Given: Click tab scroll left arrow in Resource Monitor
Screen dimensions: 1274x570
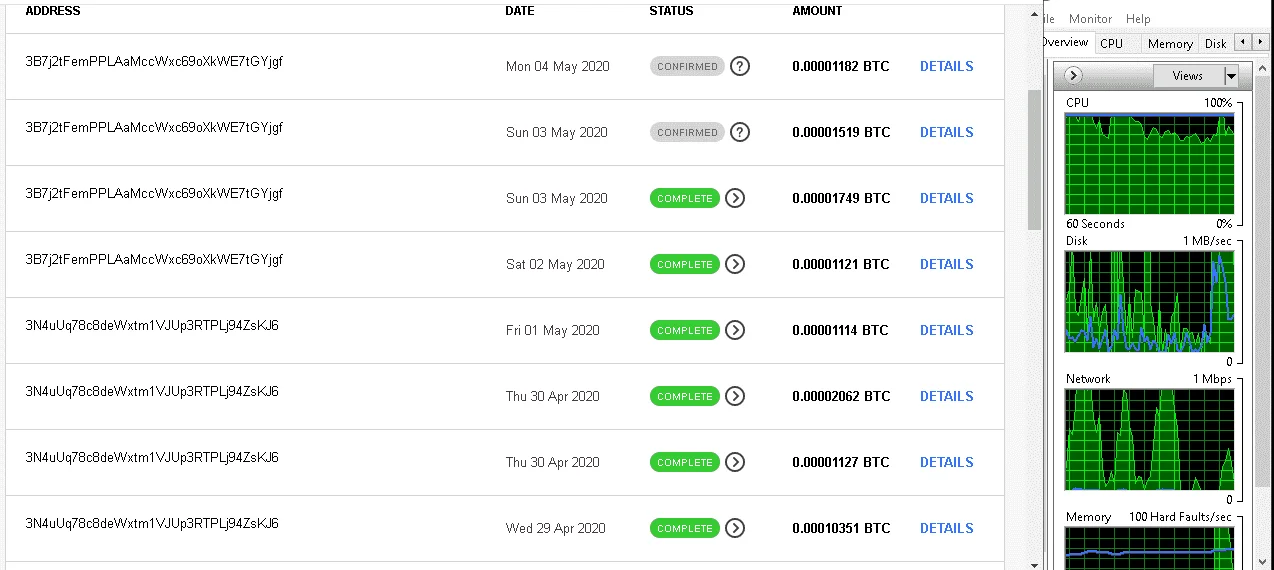Looking at the screenshot, I should (x=1238, y=42).
